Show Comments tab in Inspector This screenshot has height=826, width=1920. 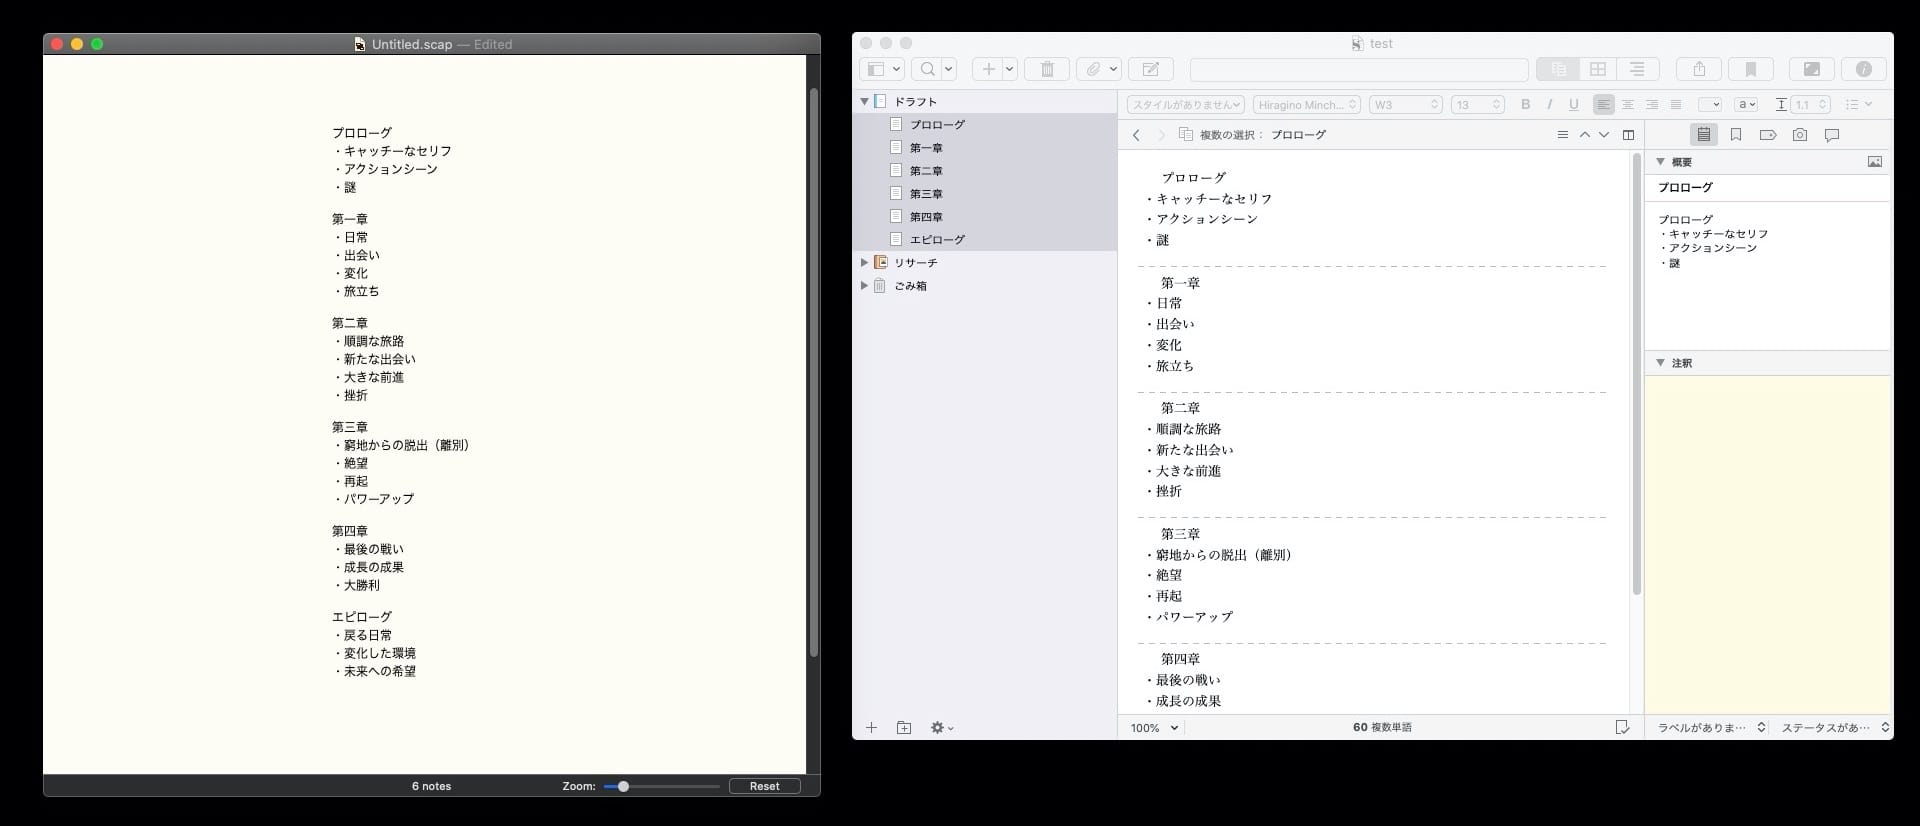pyautogui.click(x=1832, y=135)
